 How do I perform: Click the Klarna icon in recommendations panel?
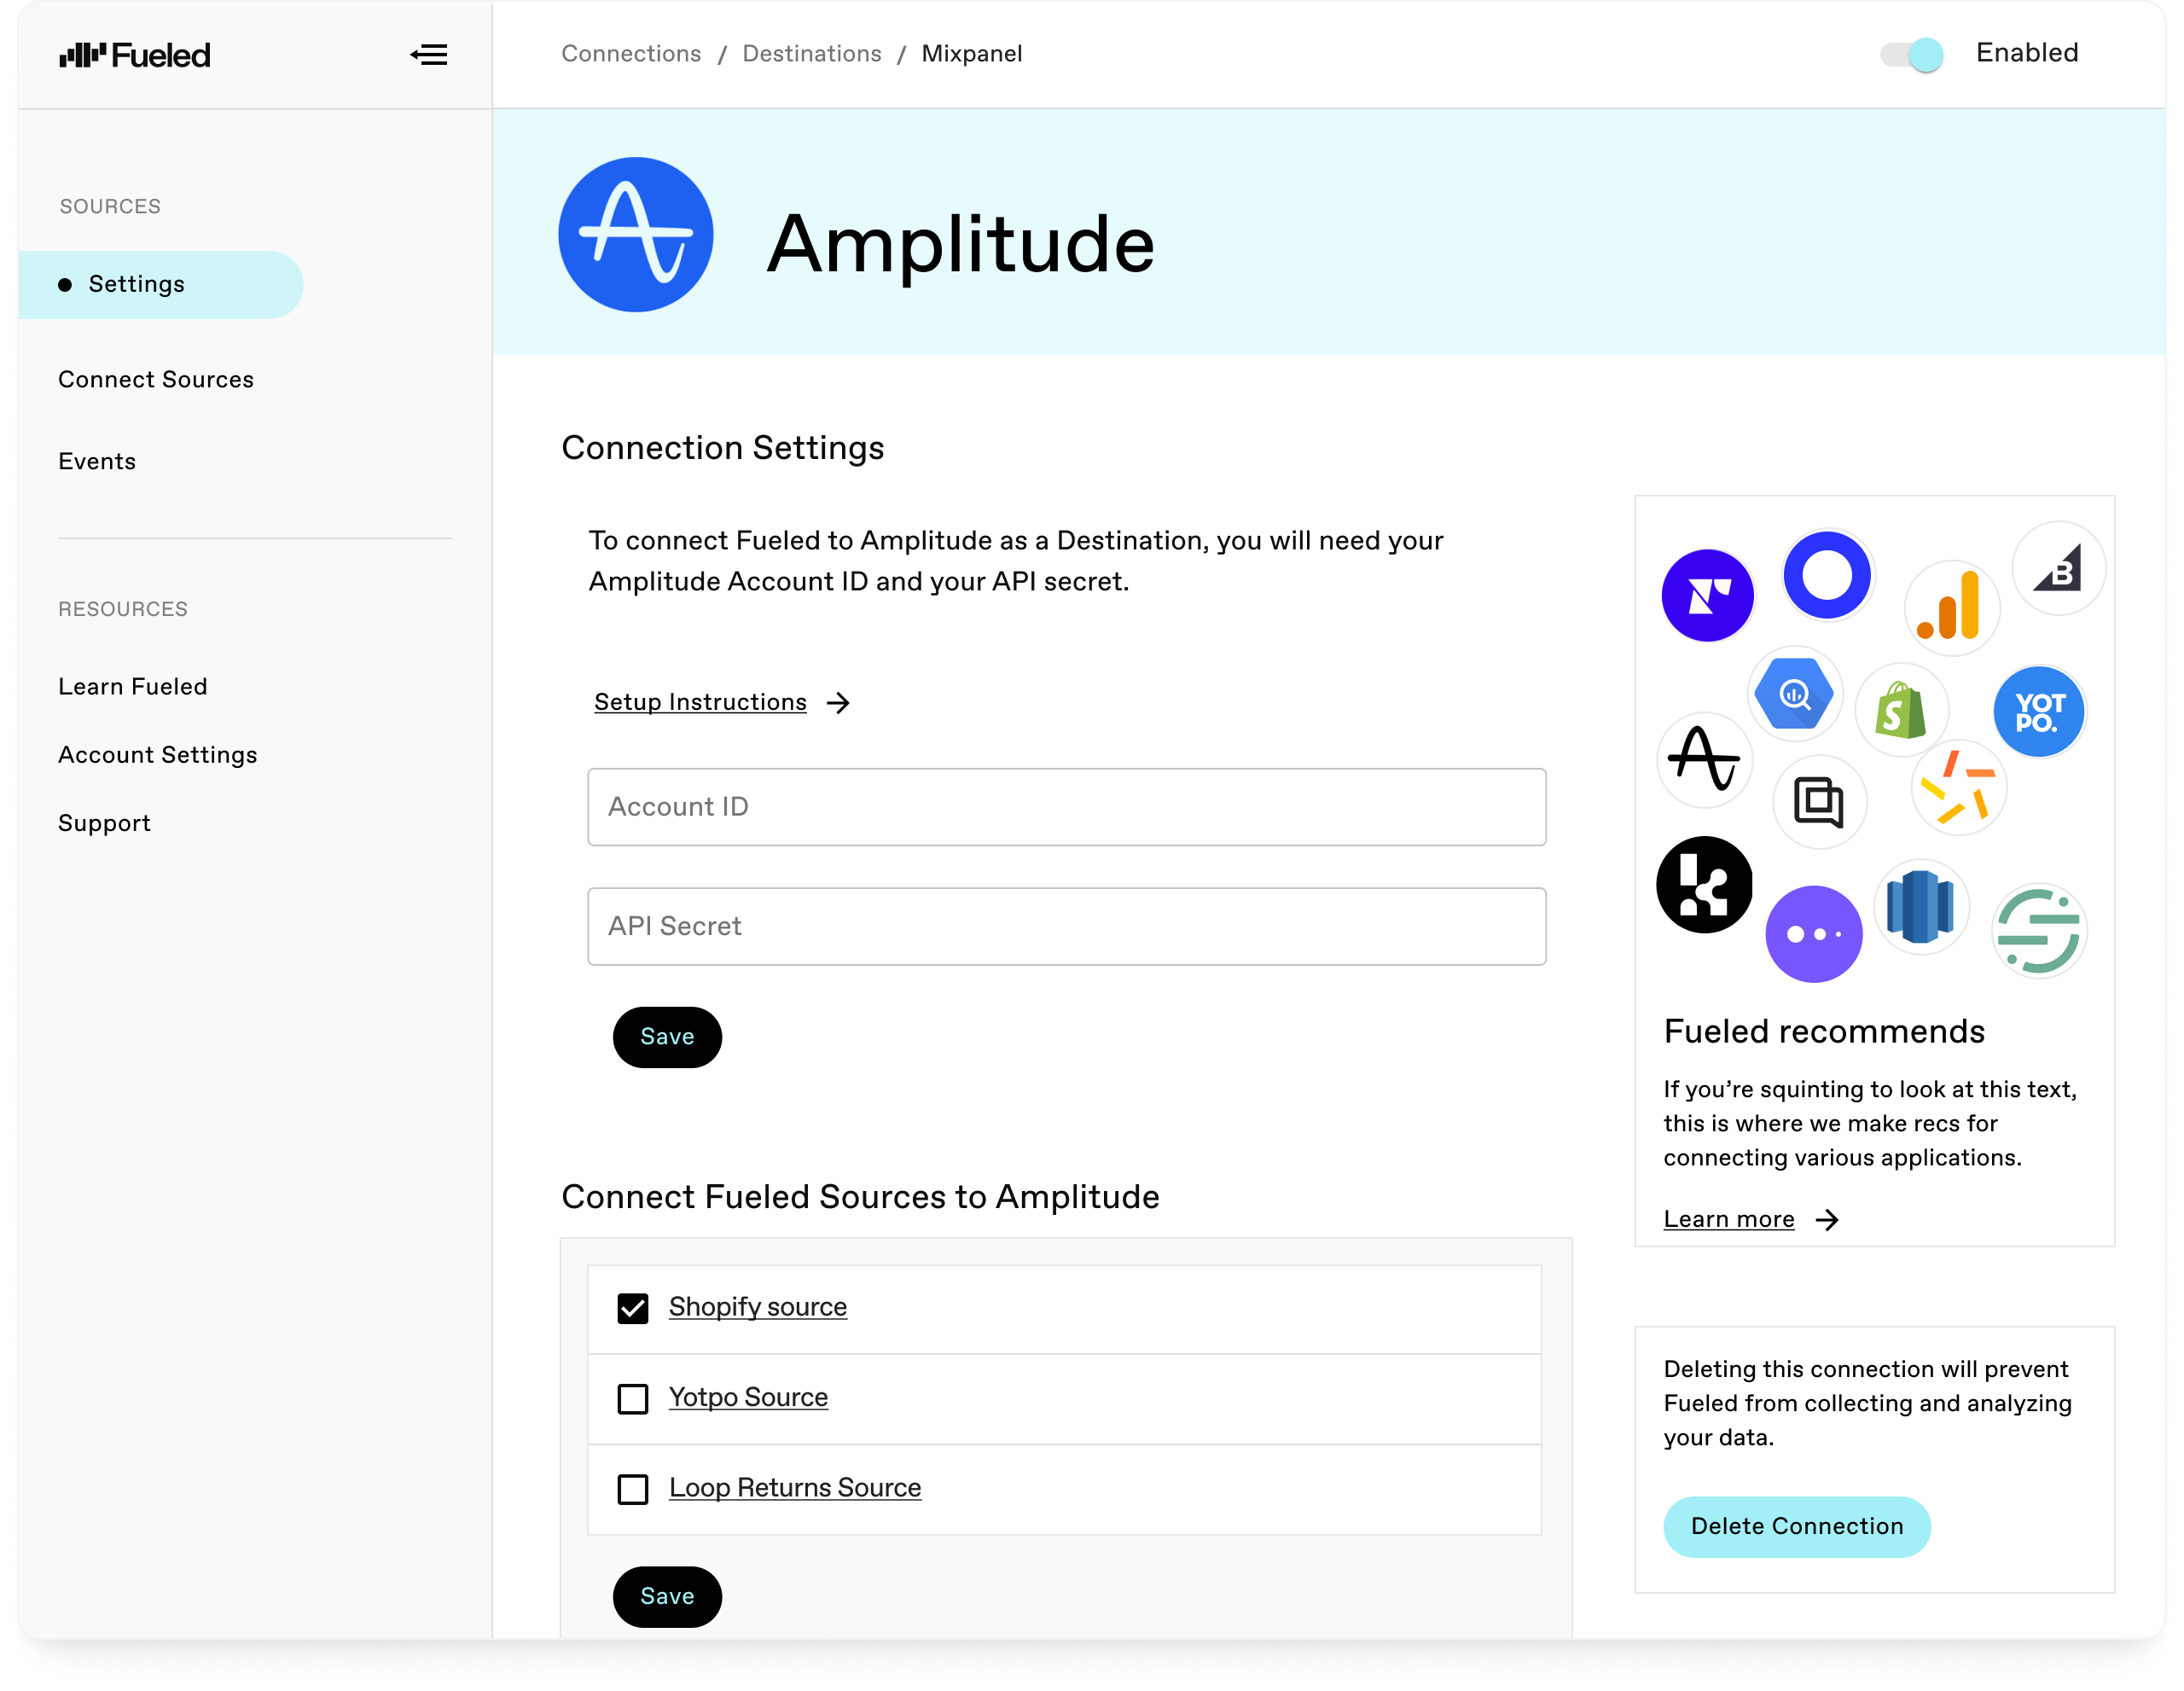(1704, 883)
